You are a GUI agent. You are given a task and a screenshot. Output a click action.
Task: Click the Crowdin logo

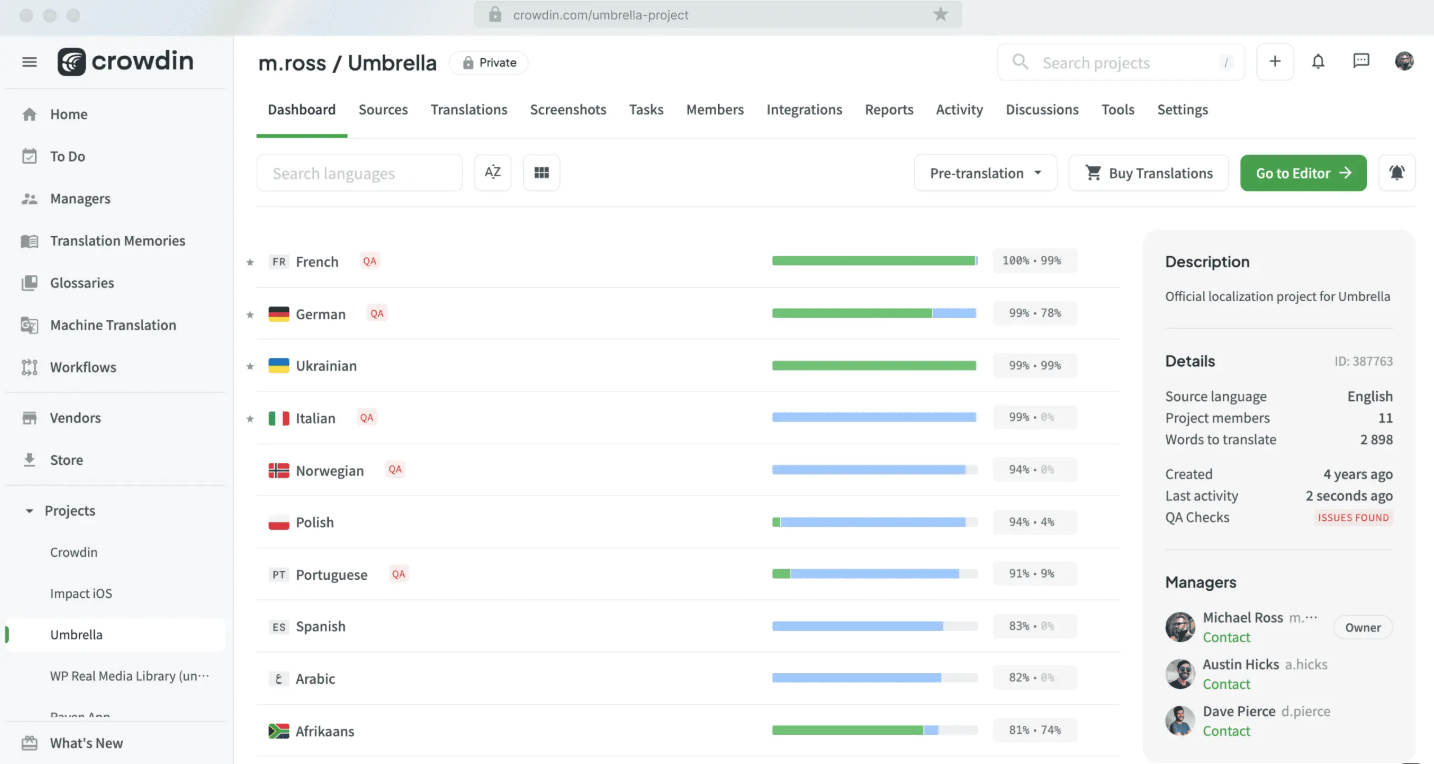pos(125,62)
